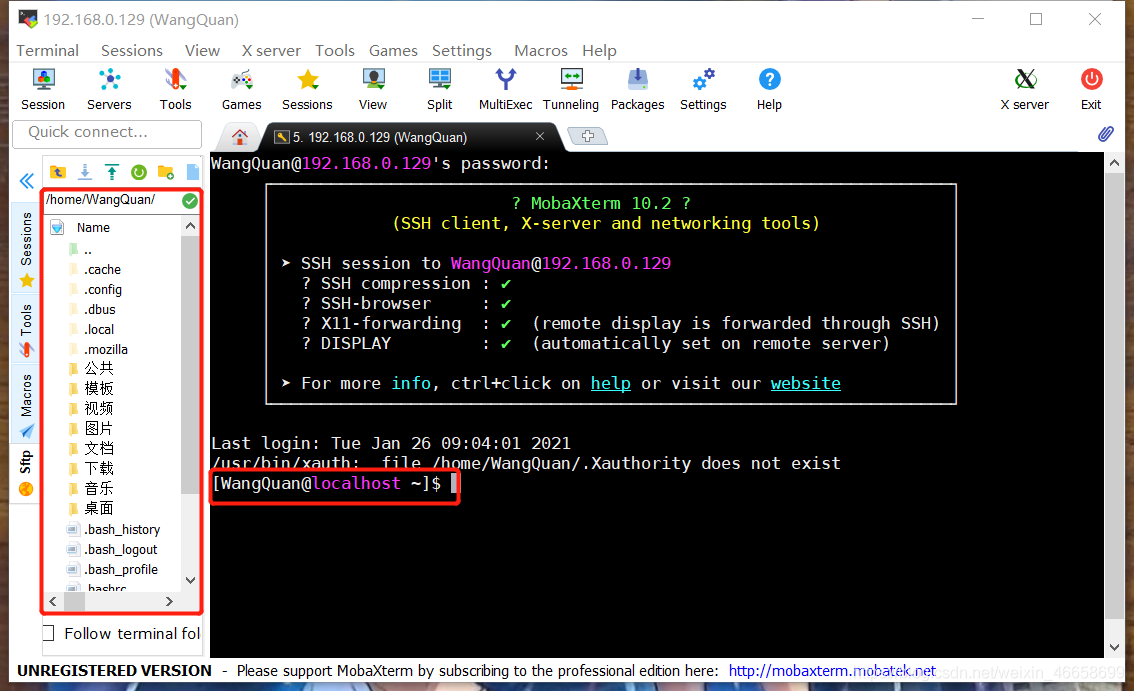1134x691 pixels.
Task: Click file list horizontal scroll-right arrow
Action: (169, 601)
